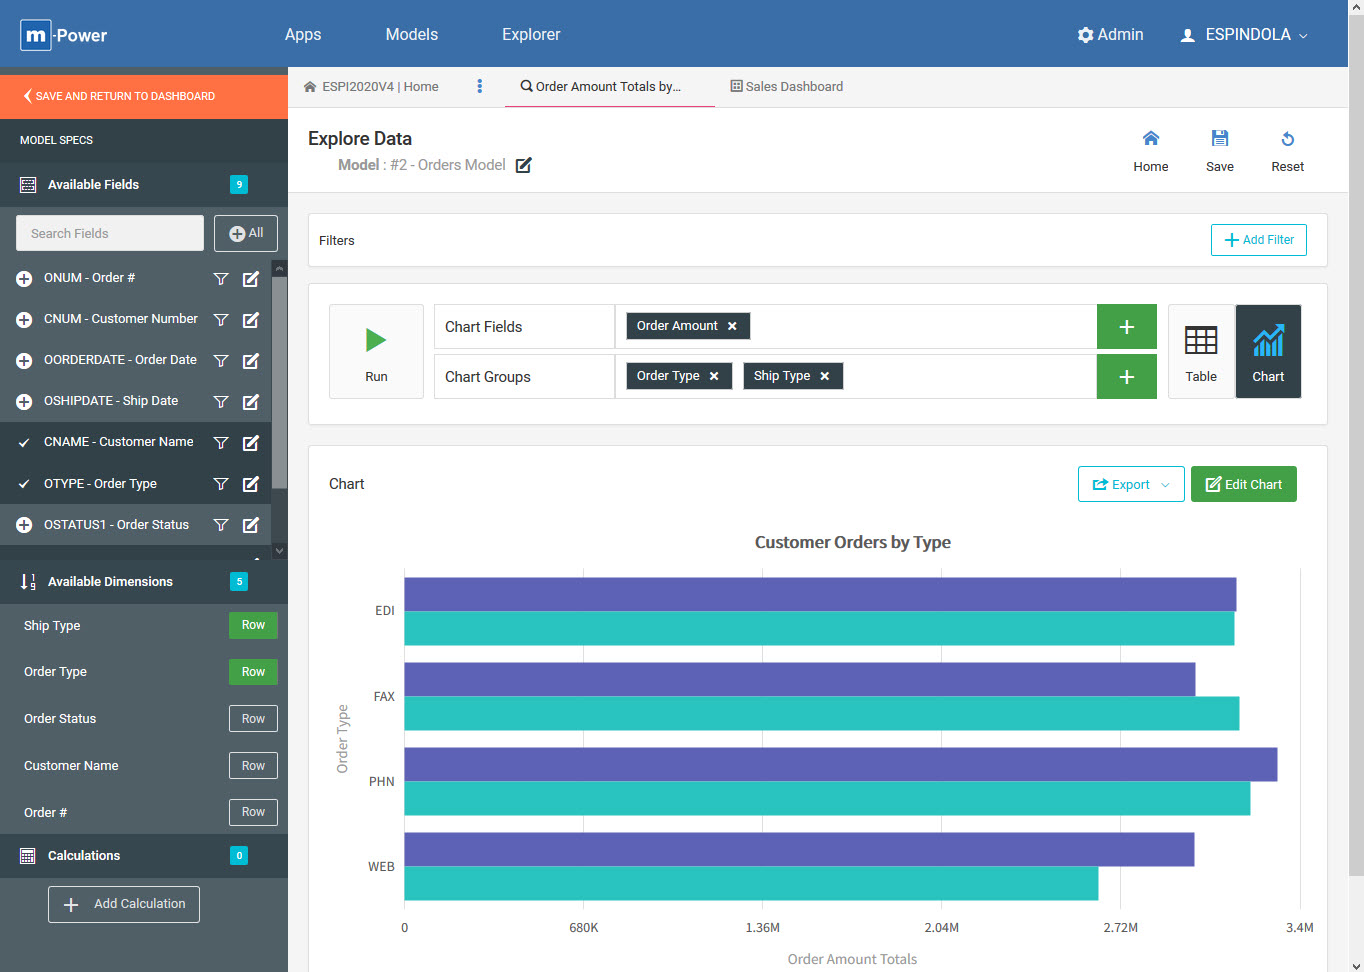Viewport: 1364px width, 972px height.
Task: Click the Save disk icon
Action: (x=1219, y=139)
